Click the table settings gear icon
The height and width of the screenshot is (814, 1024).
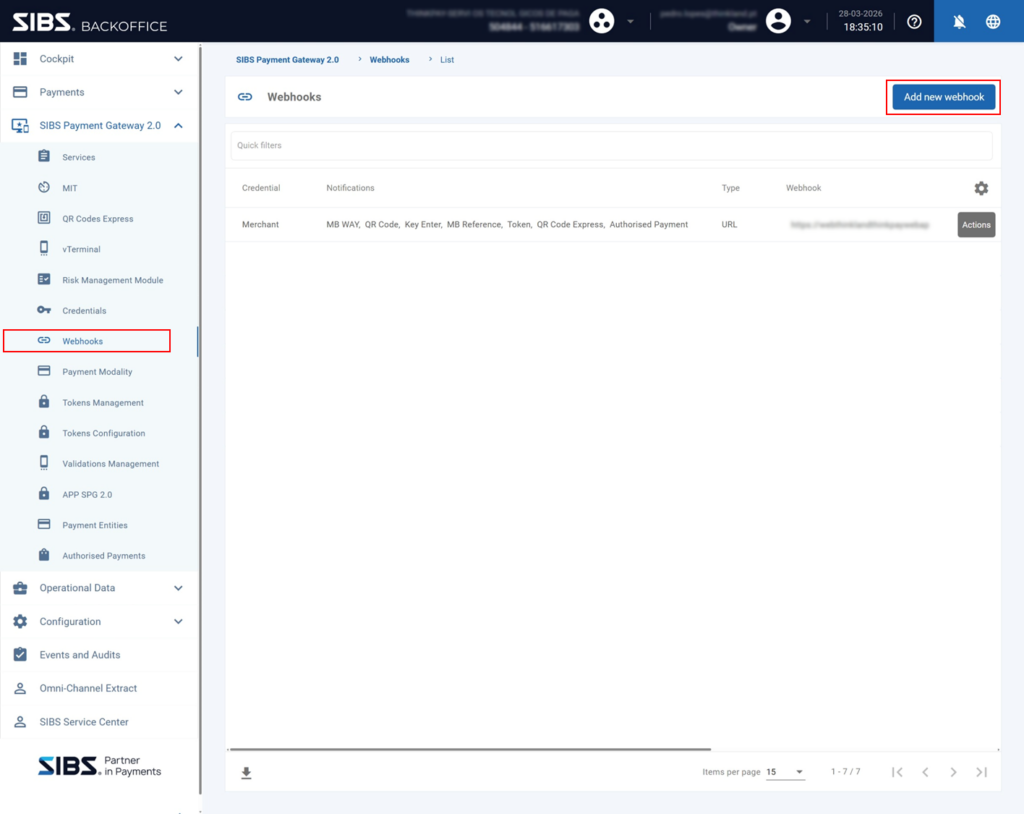(x=981, y=188)
